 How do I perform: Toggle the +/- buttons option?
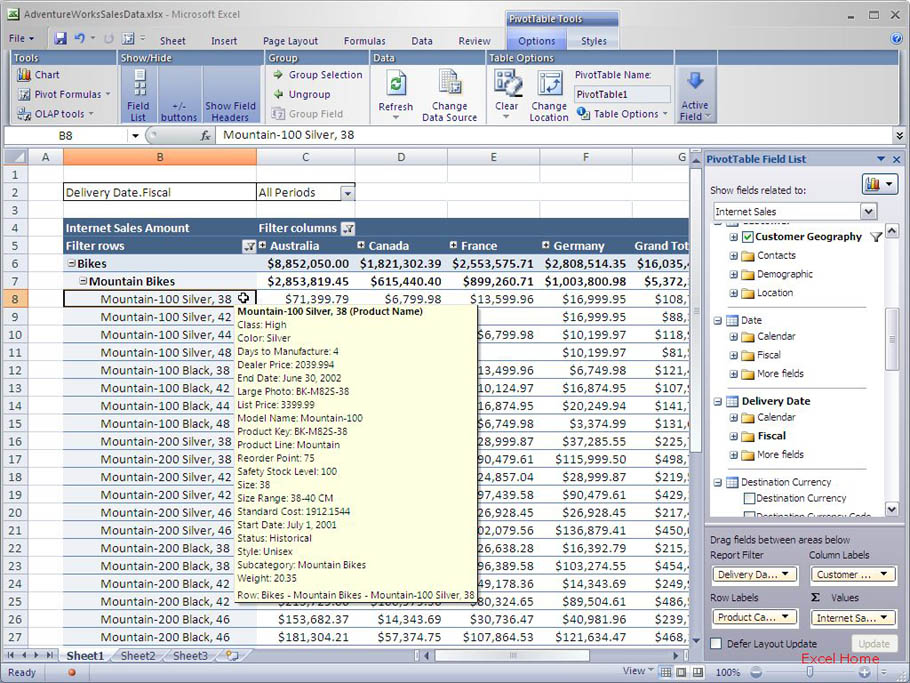(x=179, y=95)
